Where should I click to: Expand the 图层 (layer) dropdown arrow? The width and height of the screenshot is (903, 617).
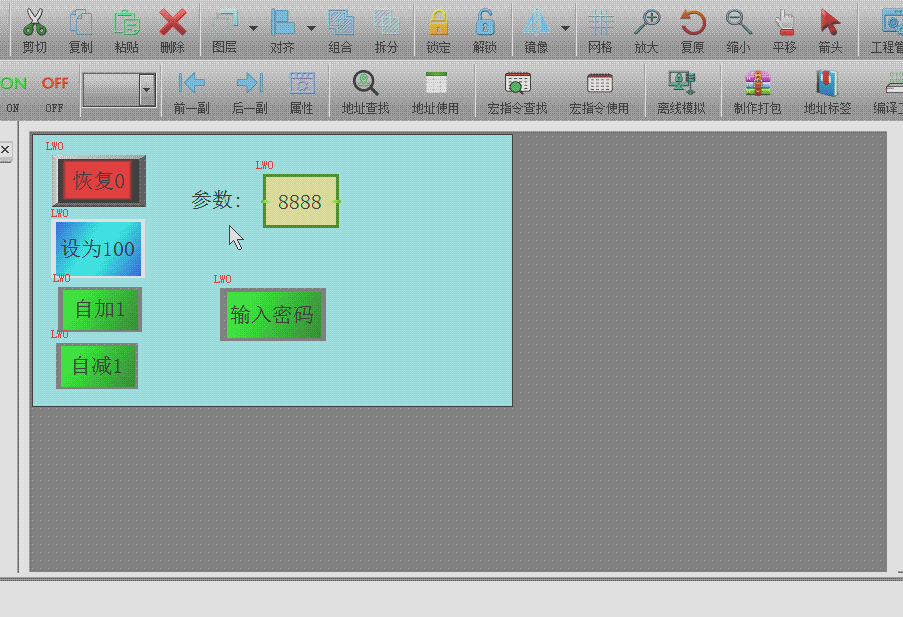click(253, 28)
